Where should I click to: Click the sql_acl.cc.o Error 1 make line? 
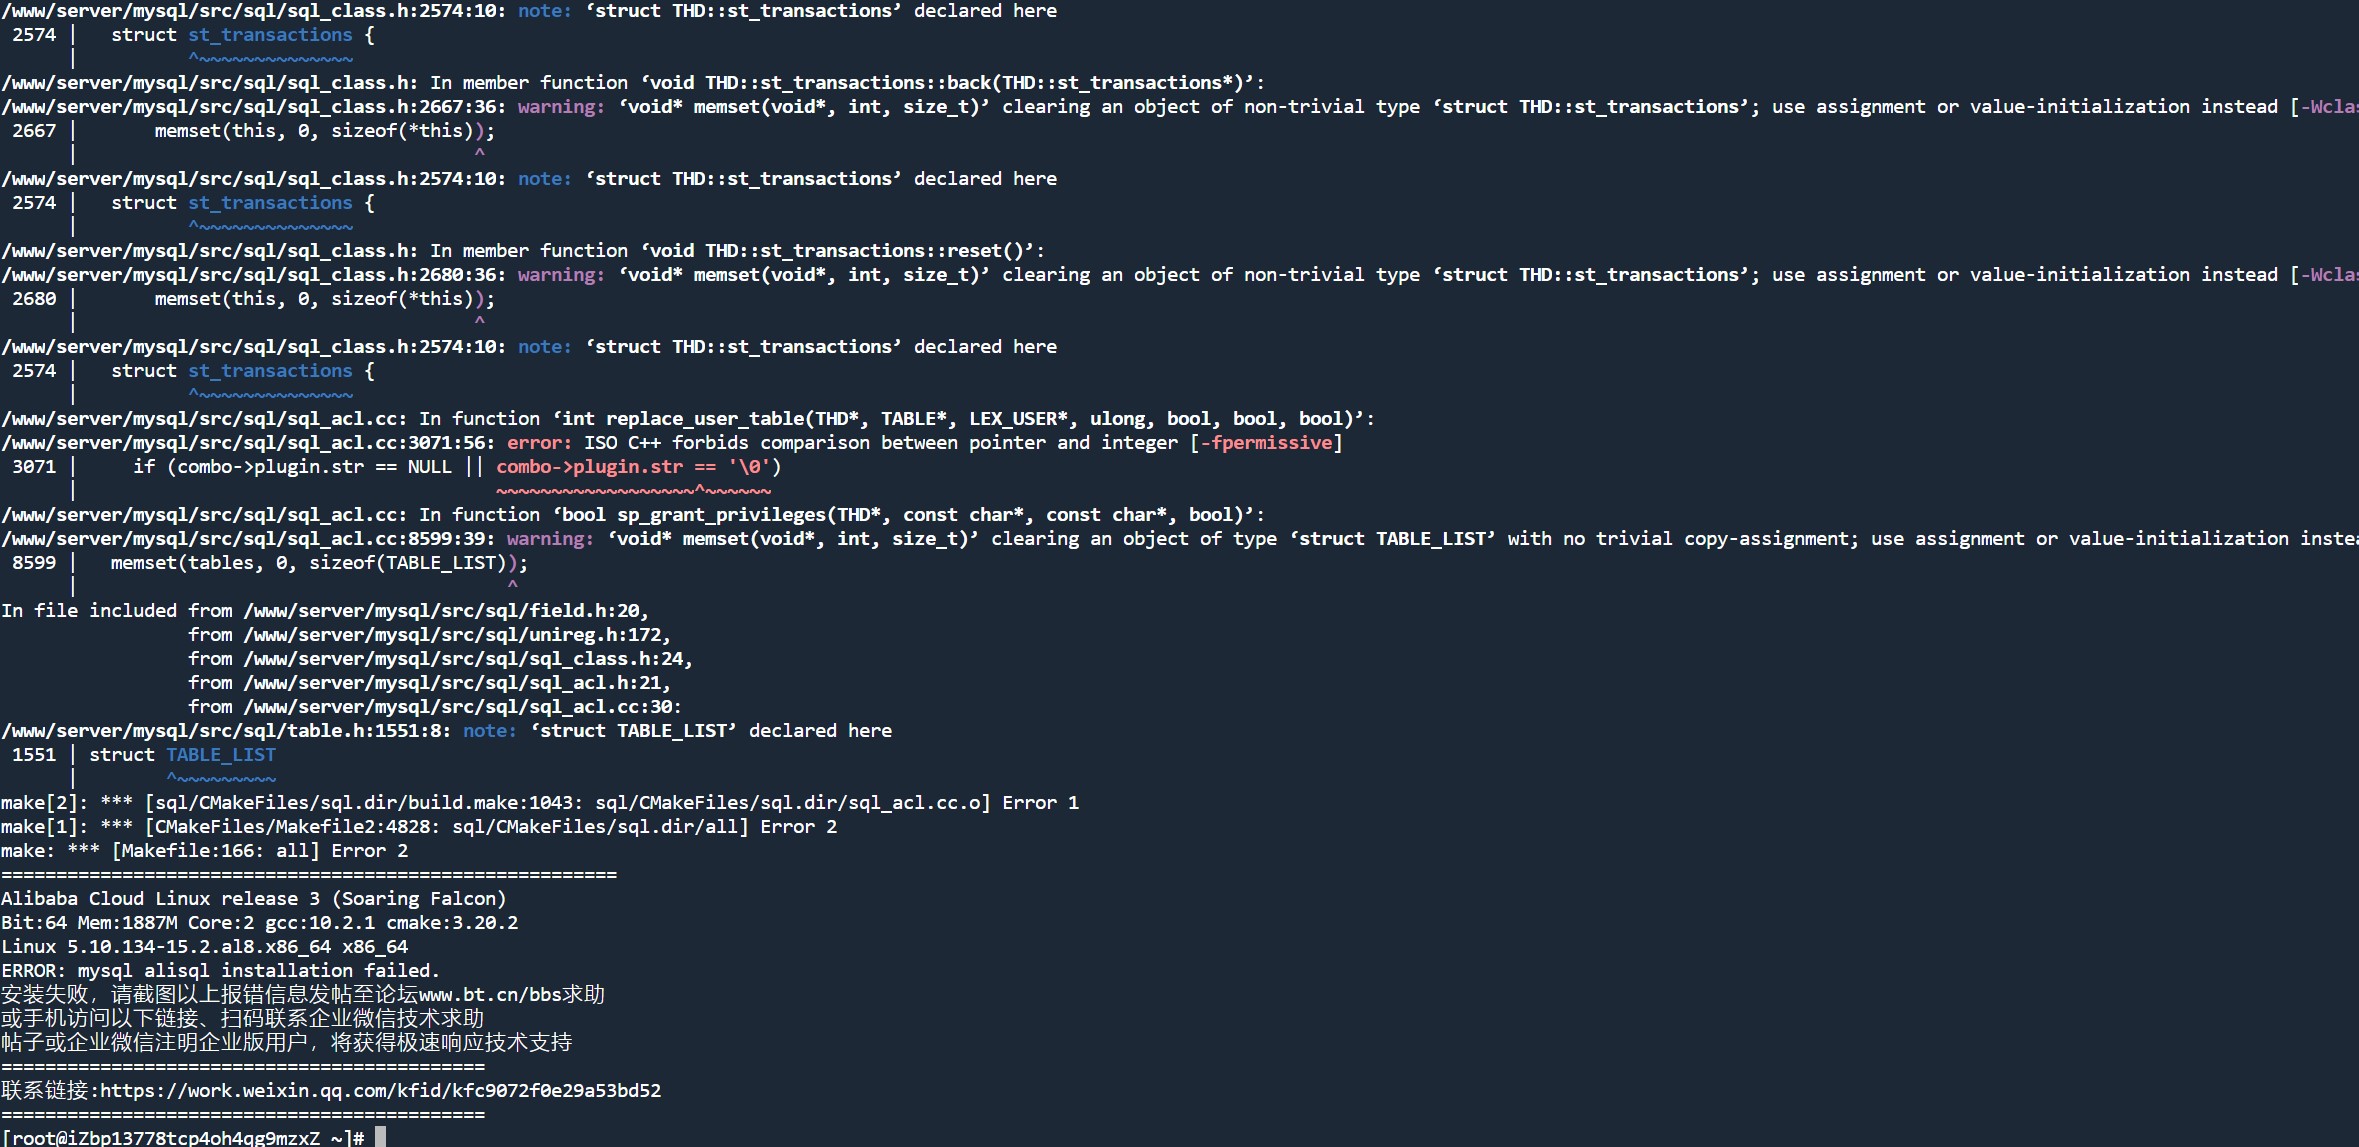540,803
